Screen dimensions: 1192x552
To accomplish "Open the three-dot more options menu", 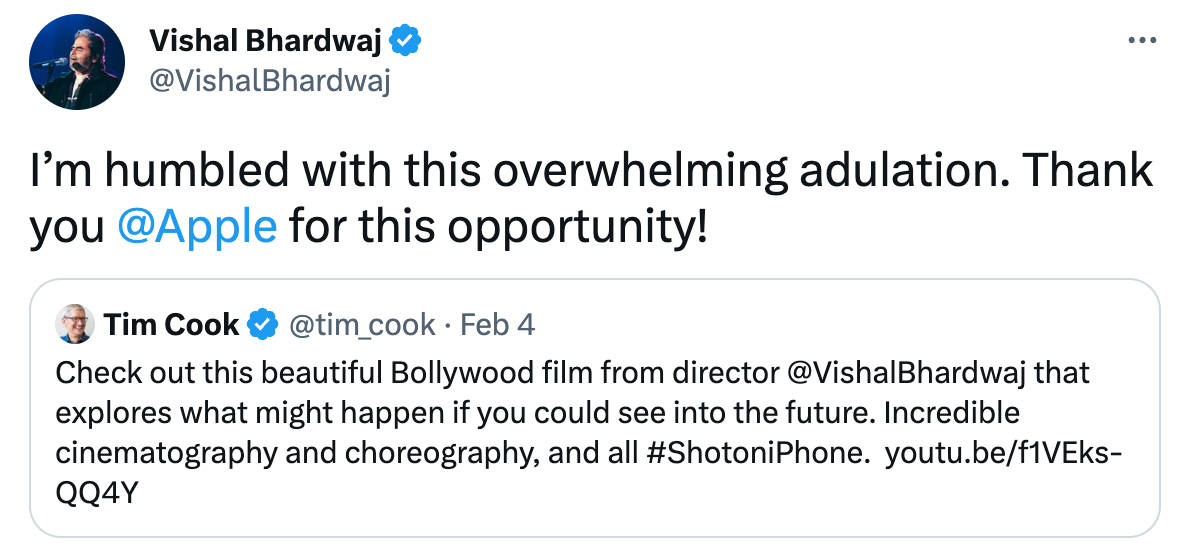I will pyautogui.click(x=1141, y=41).
